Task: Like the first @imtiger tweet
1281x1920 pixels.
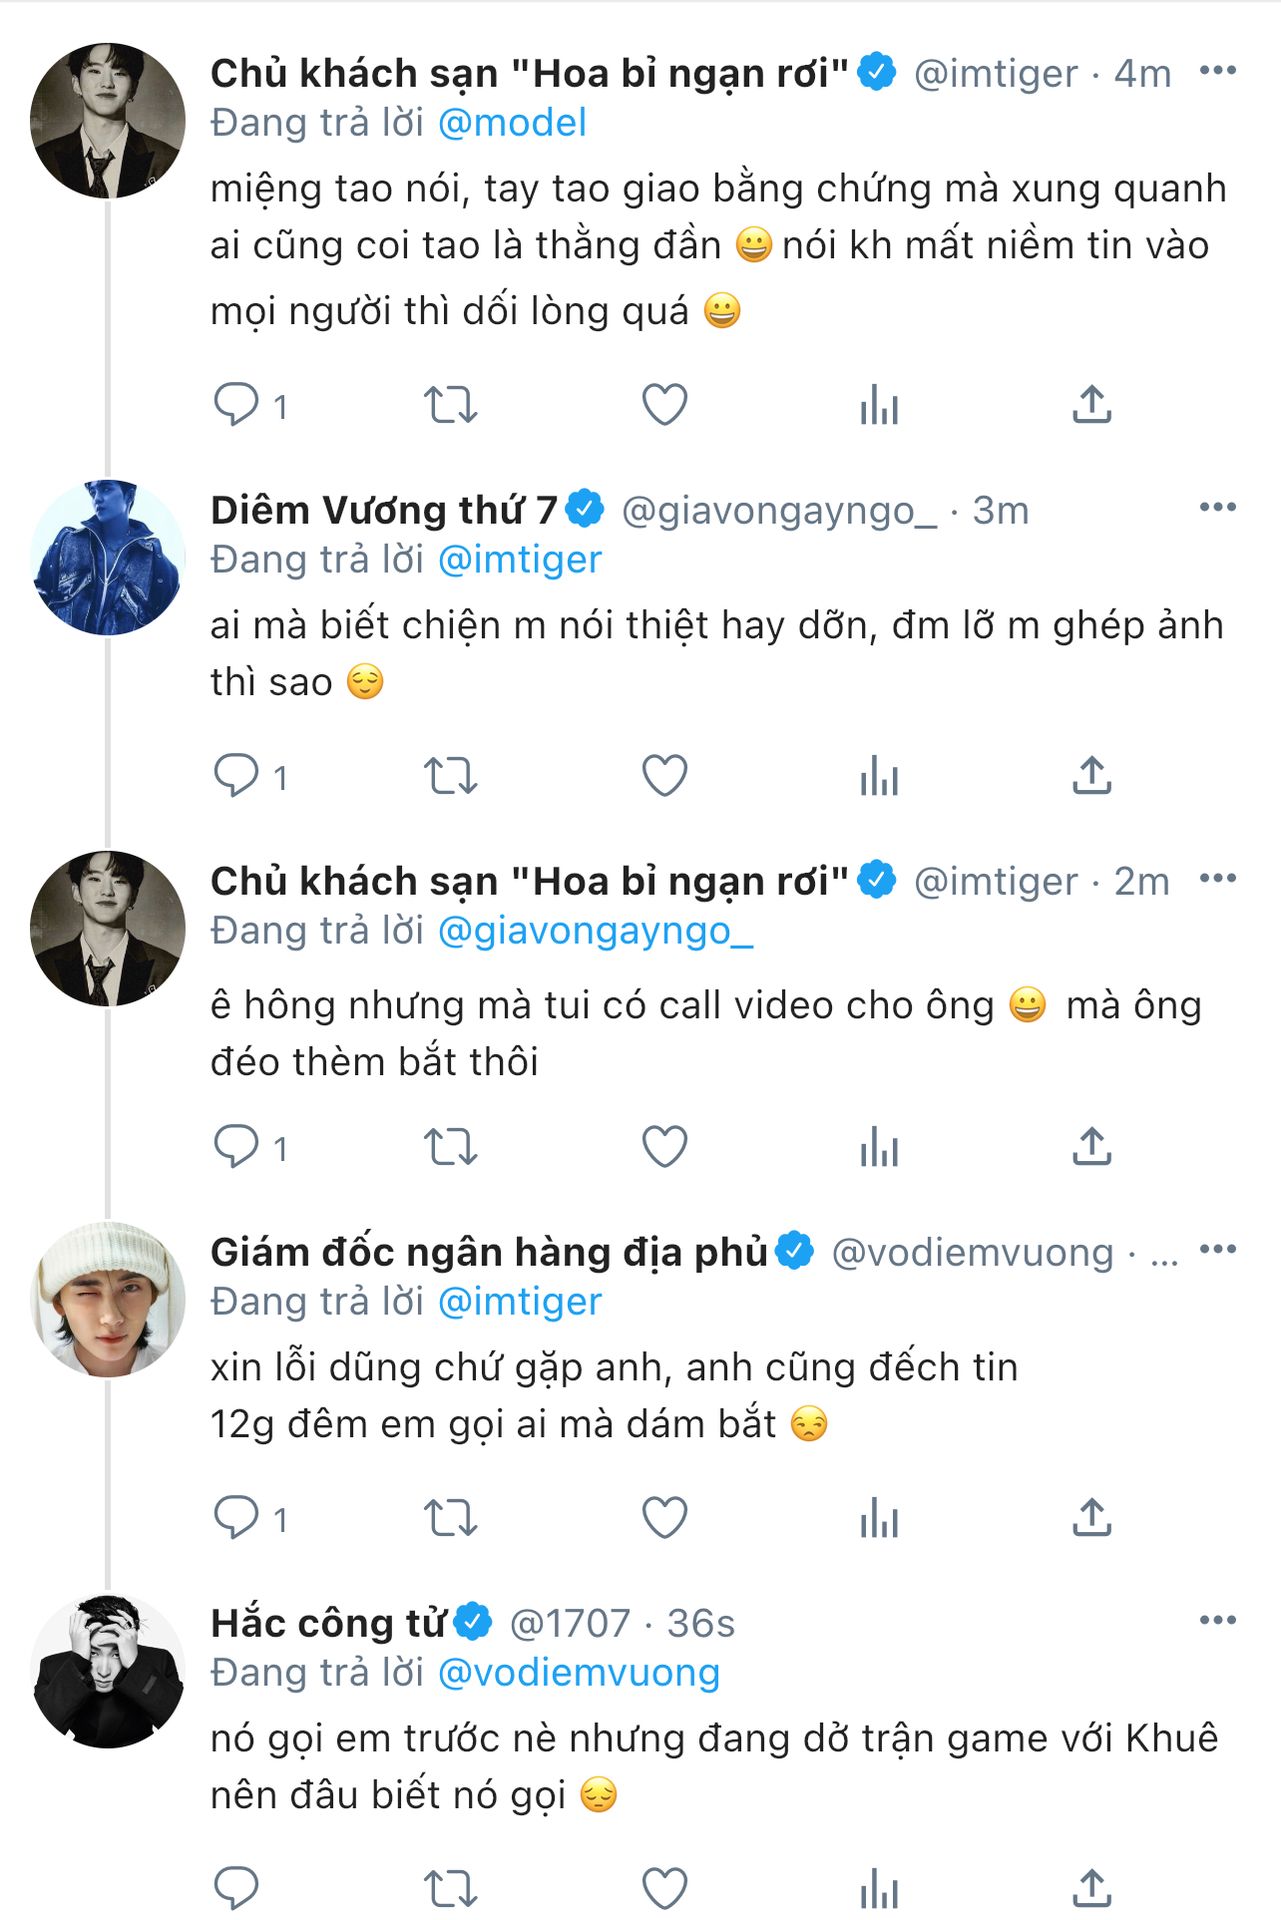Action: 664,405
